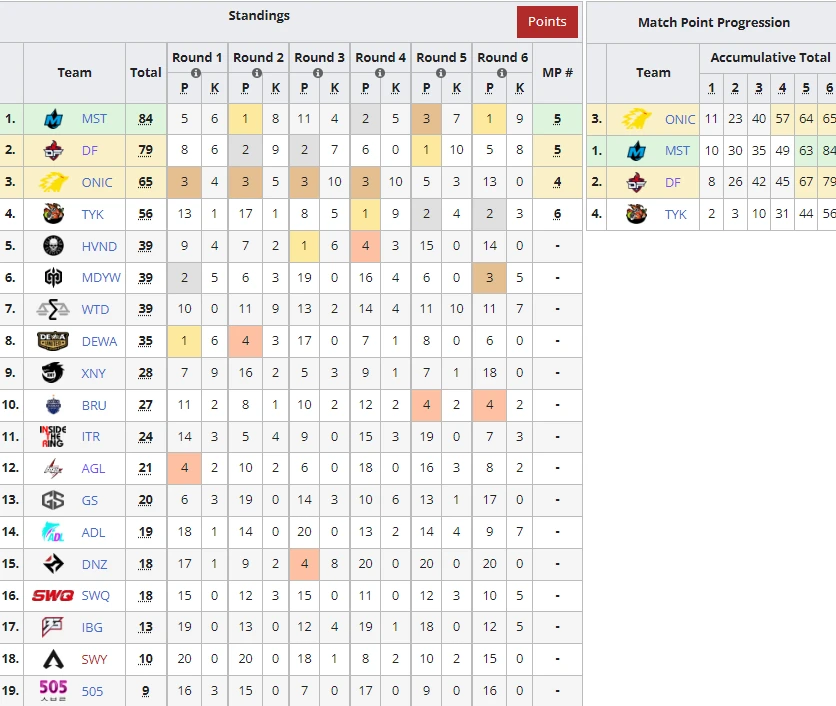Click the Total column header in Standings
This screenshot has width=836, height=706.
[x=146, y=72]
